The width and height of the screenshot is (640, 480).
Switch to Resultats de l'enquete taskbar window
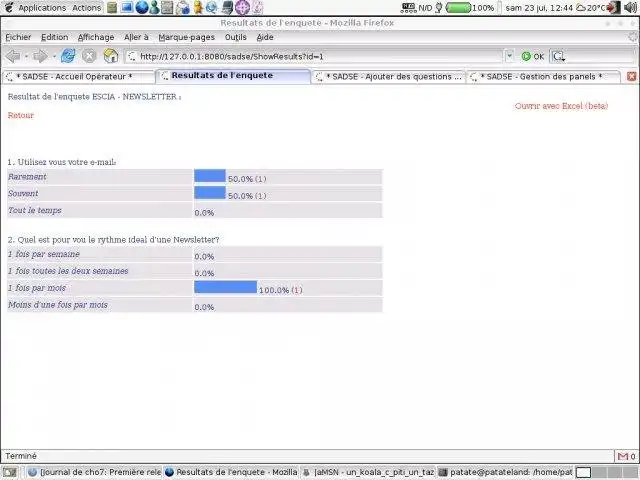(231, 472)
